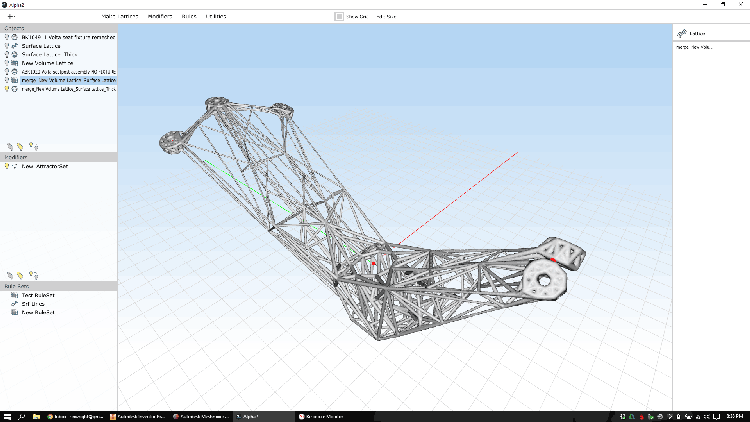Click the Objects panel header
750x422 pixels.
[58, 28]
